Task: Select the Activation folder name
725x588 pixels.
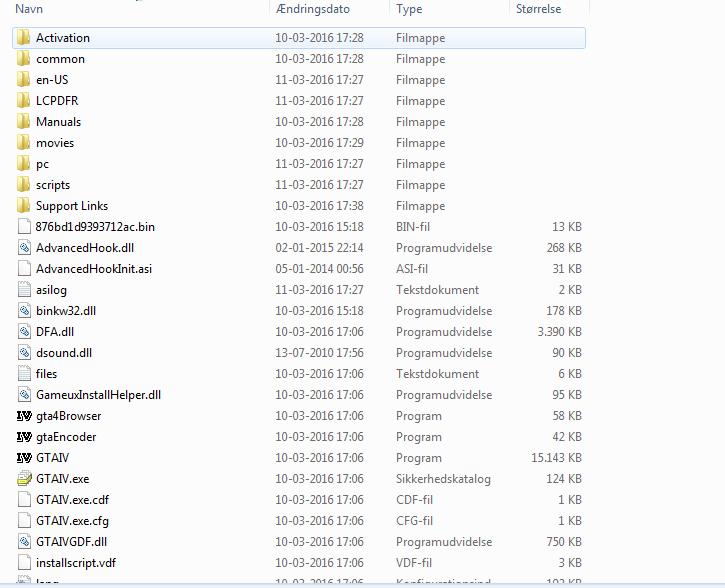Action: [63, 38]
